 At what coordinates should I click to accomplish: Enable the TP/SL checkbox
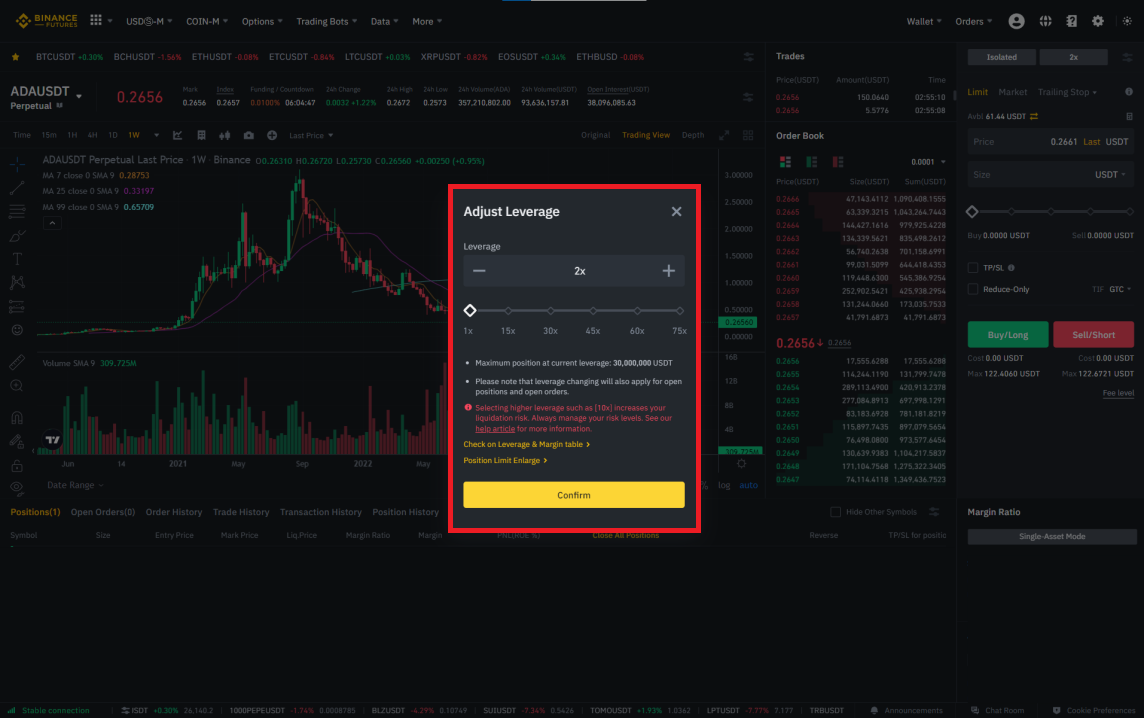pyautogui.click(x=973, y=268)
